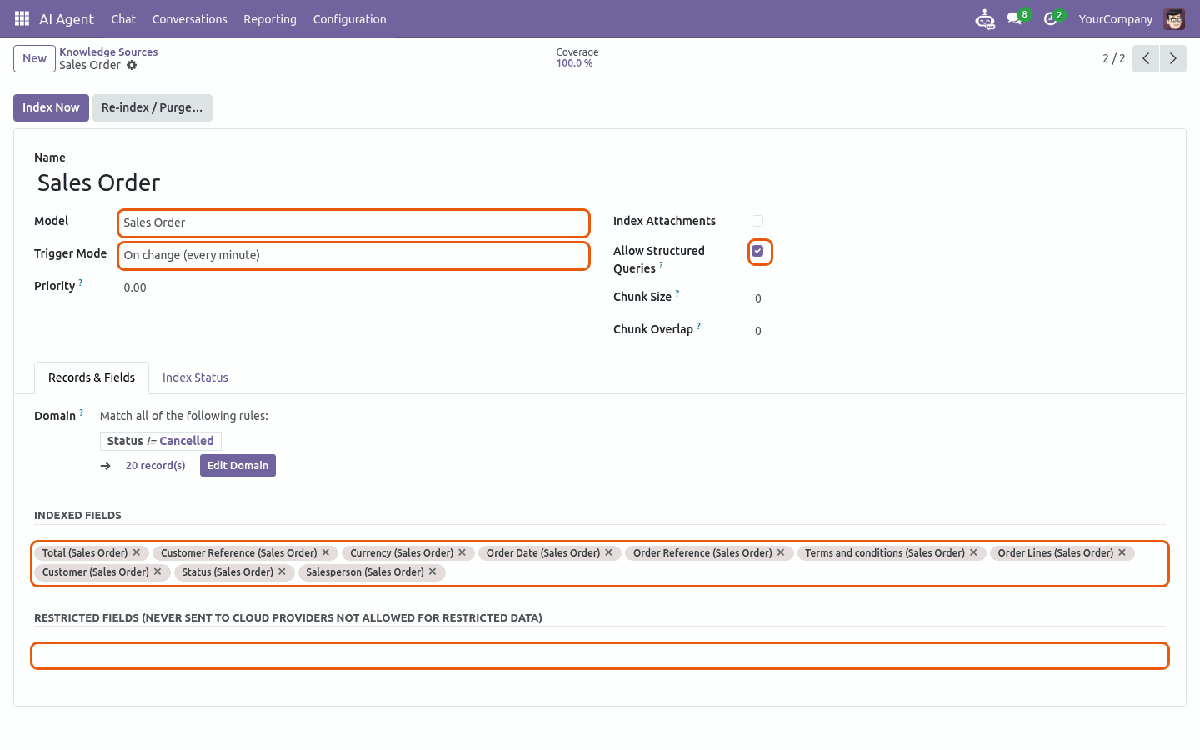Select the Records & Fields tab
This screenshot has height=750, width=1200.
[91, 378]
